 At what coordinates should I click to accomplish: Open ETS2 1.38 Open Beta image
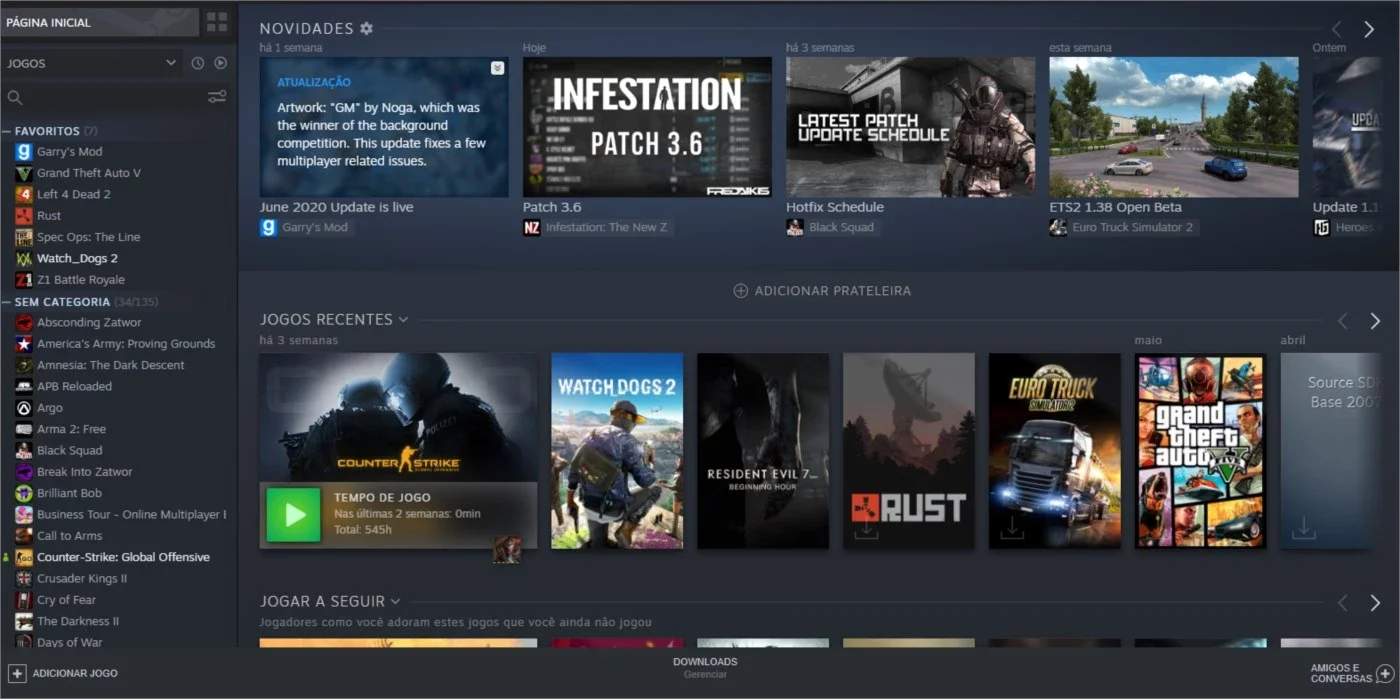(1174, 127)
